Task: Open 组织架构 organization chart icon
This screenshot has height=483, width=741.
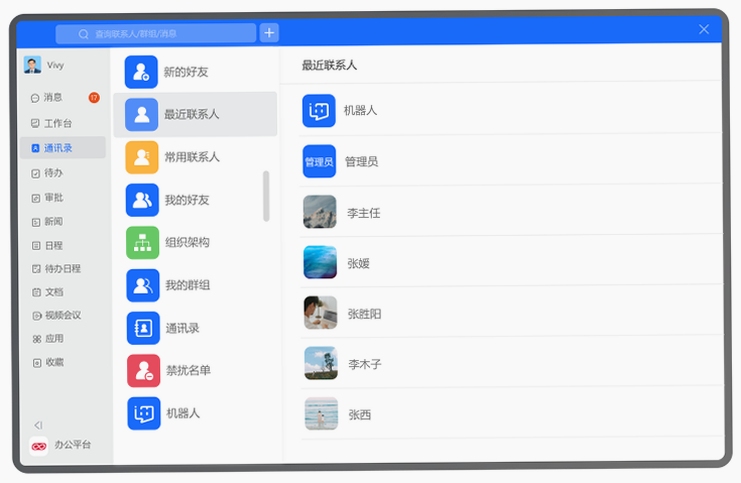Action: [142, 242]
